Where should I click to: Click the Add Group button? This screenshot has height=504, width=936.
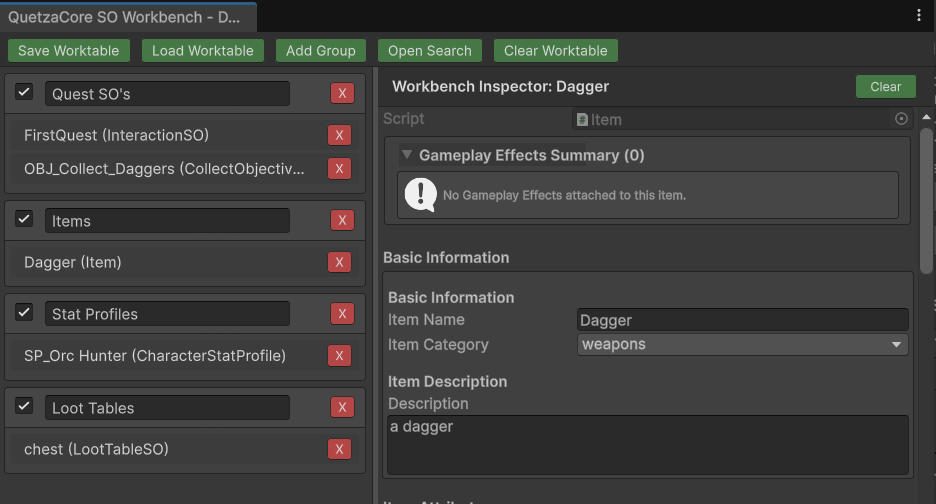pos(320,51)
